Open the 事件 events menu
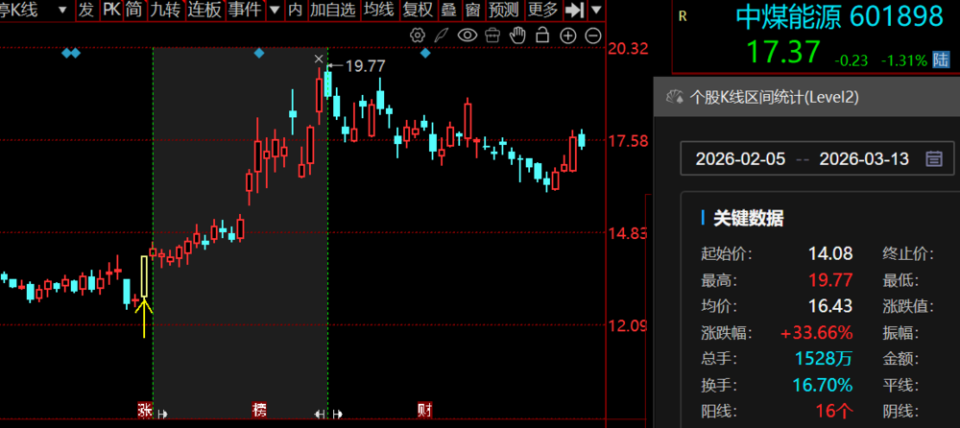This screenshot has height=428, width=960. (x=244, y=10)
